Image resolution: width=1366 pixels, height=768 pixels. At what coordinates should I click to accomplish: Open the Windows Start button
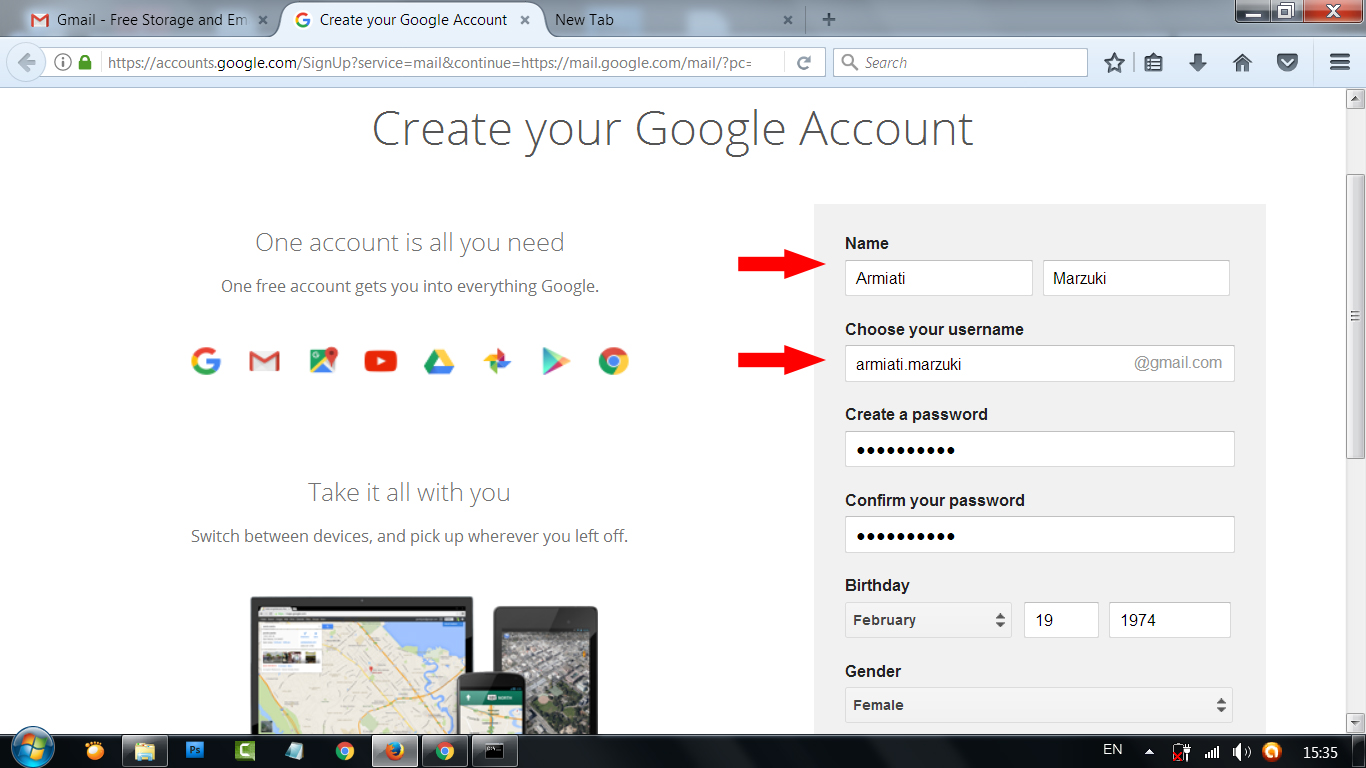point(32,748)
